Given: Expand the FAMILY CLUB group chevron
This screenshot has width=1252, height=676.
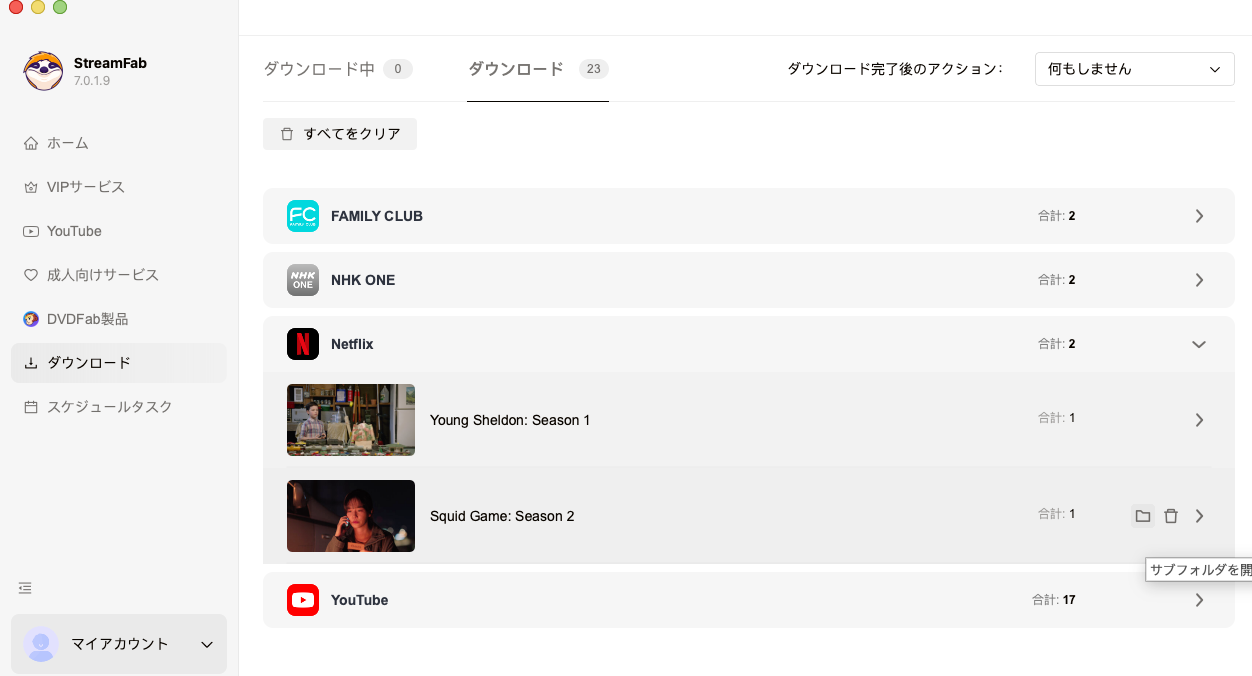Looking at the screenshot, I should click(1199, 216).
